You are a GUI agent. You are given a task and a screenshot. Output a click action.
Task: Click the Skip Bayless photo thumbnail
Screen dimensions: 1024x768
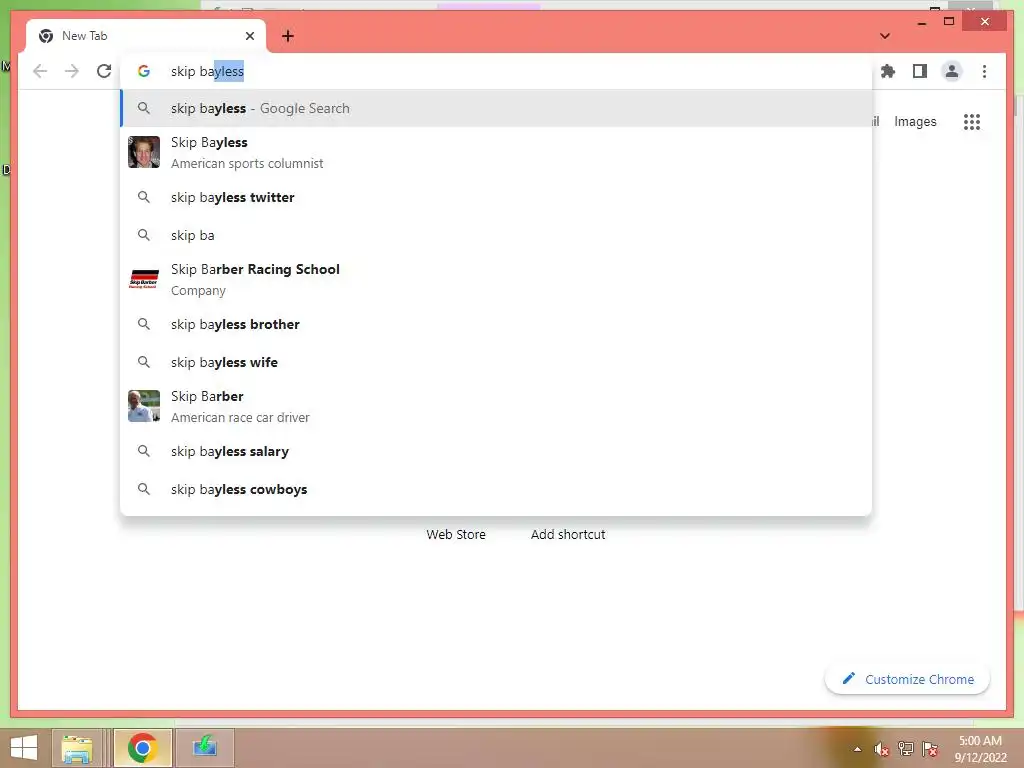pyautogui.click(x=144, y=152)
